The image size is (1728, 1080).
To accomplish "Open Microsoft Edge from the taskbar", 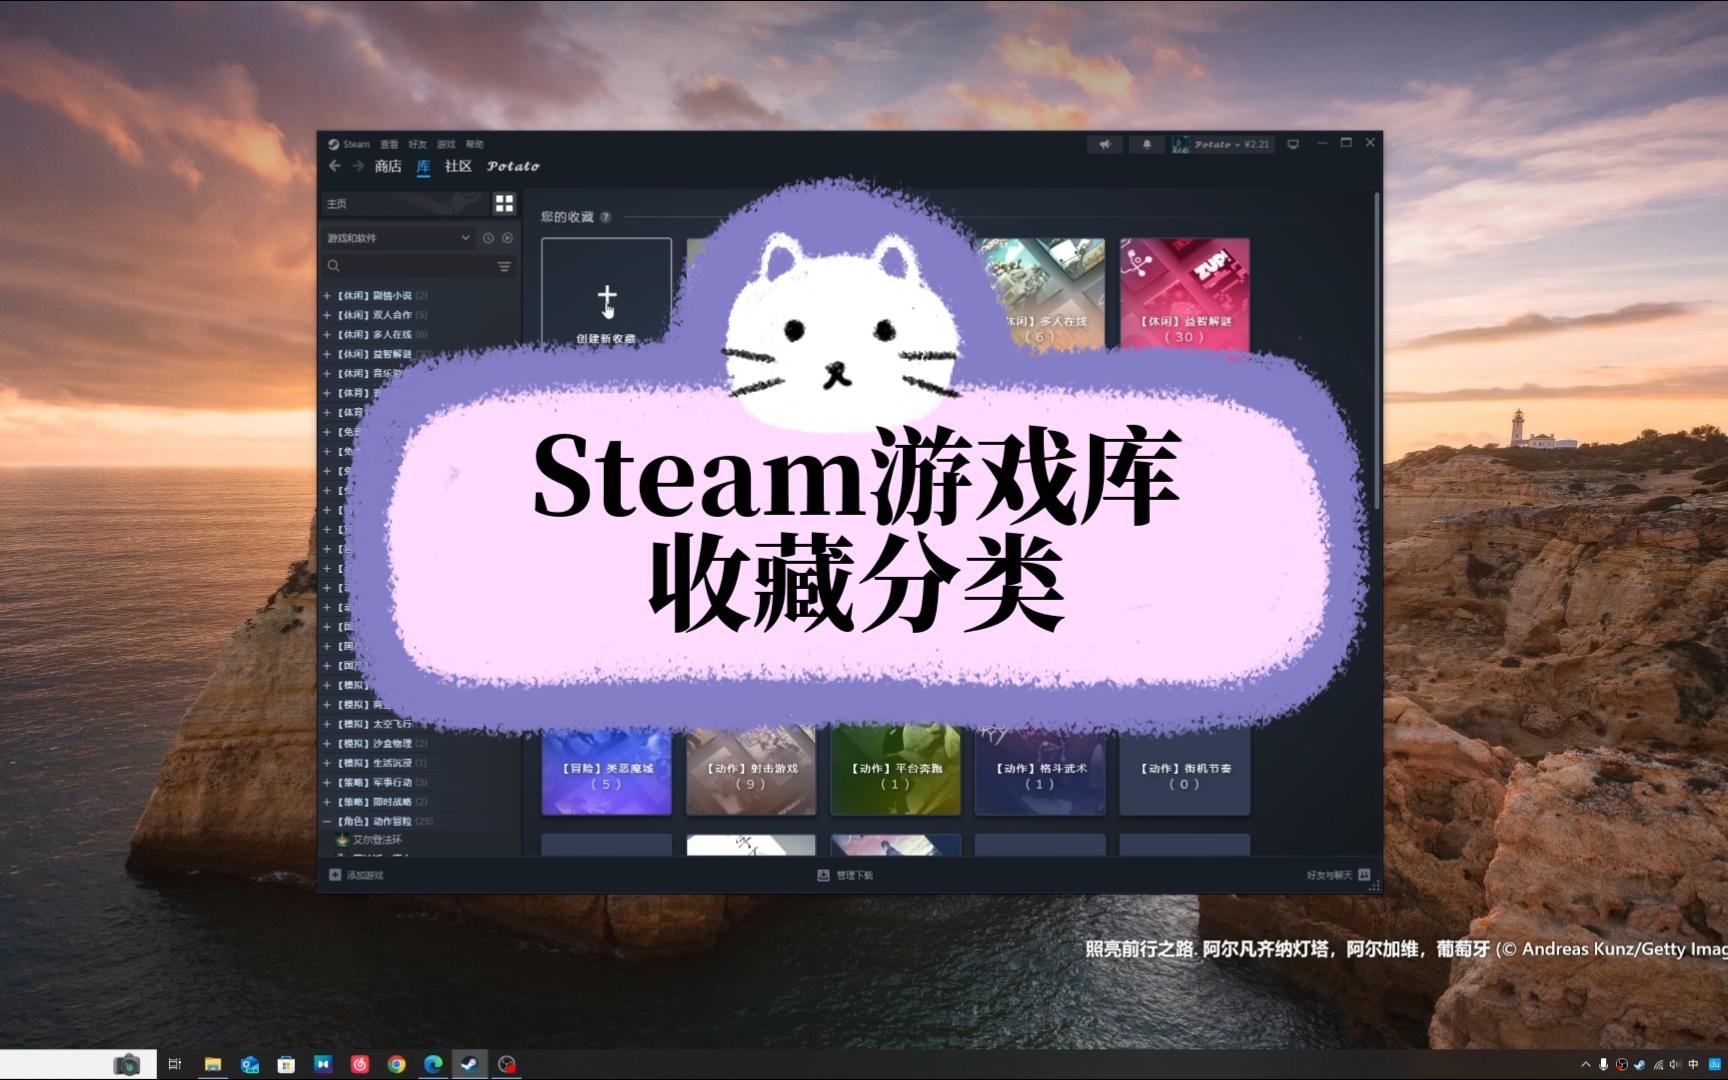I will click(433, 1064).
